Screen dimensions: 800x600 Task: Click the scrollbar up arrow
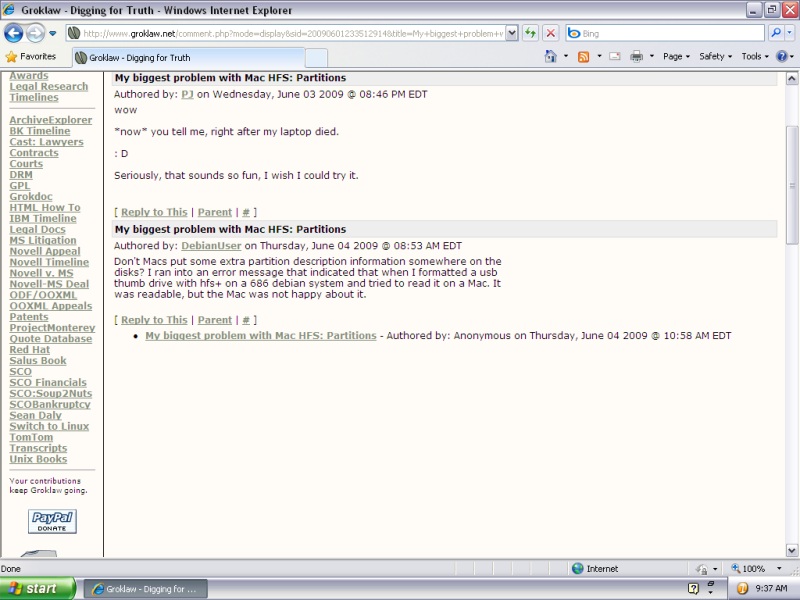click(791, 78)
